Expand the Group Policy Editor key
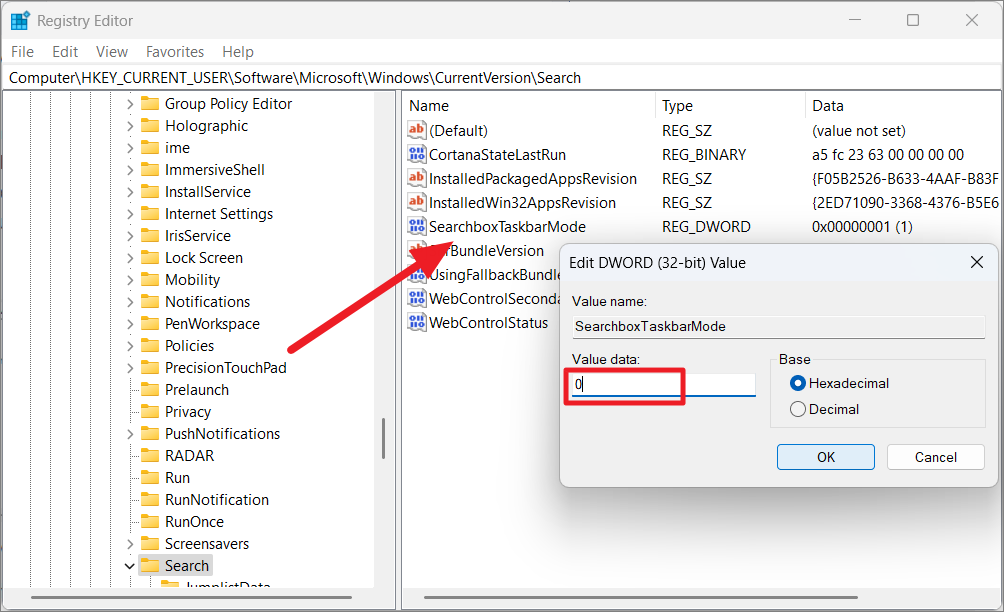Viewport: 1004px width, 612px height. 130,104
